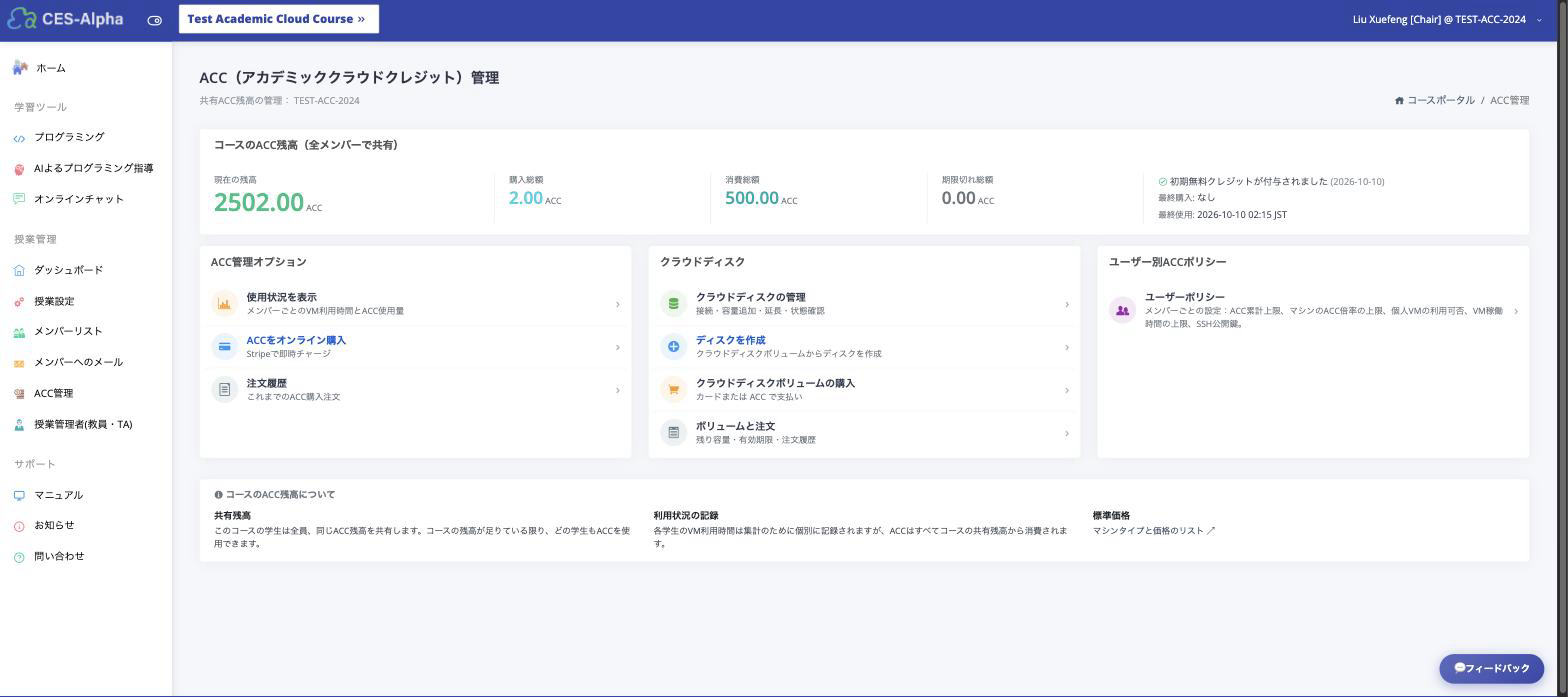Expand クラウドディスクの管理 row chevron

click(x=1066, y=304)
